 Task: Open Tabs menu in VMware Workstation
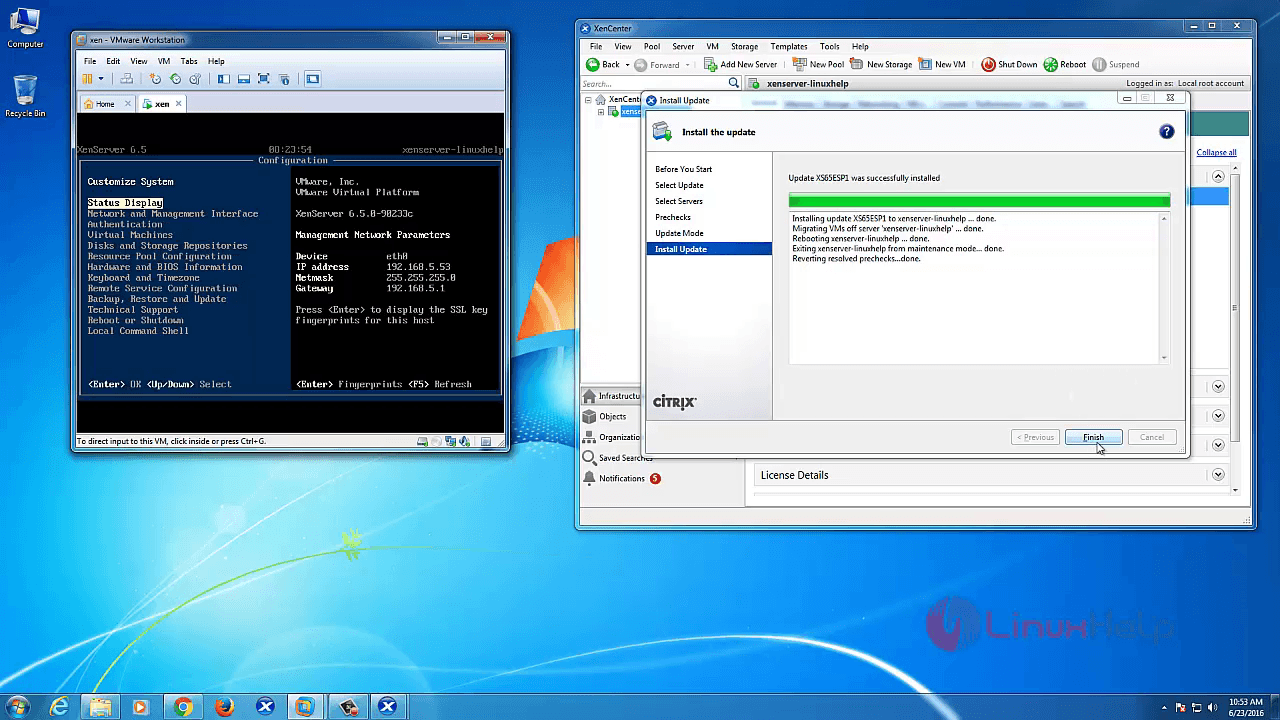[189, 61]
